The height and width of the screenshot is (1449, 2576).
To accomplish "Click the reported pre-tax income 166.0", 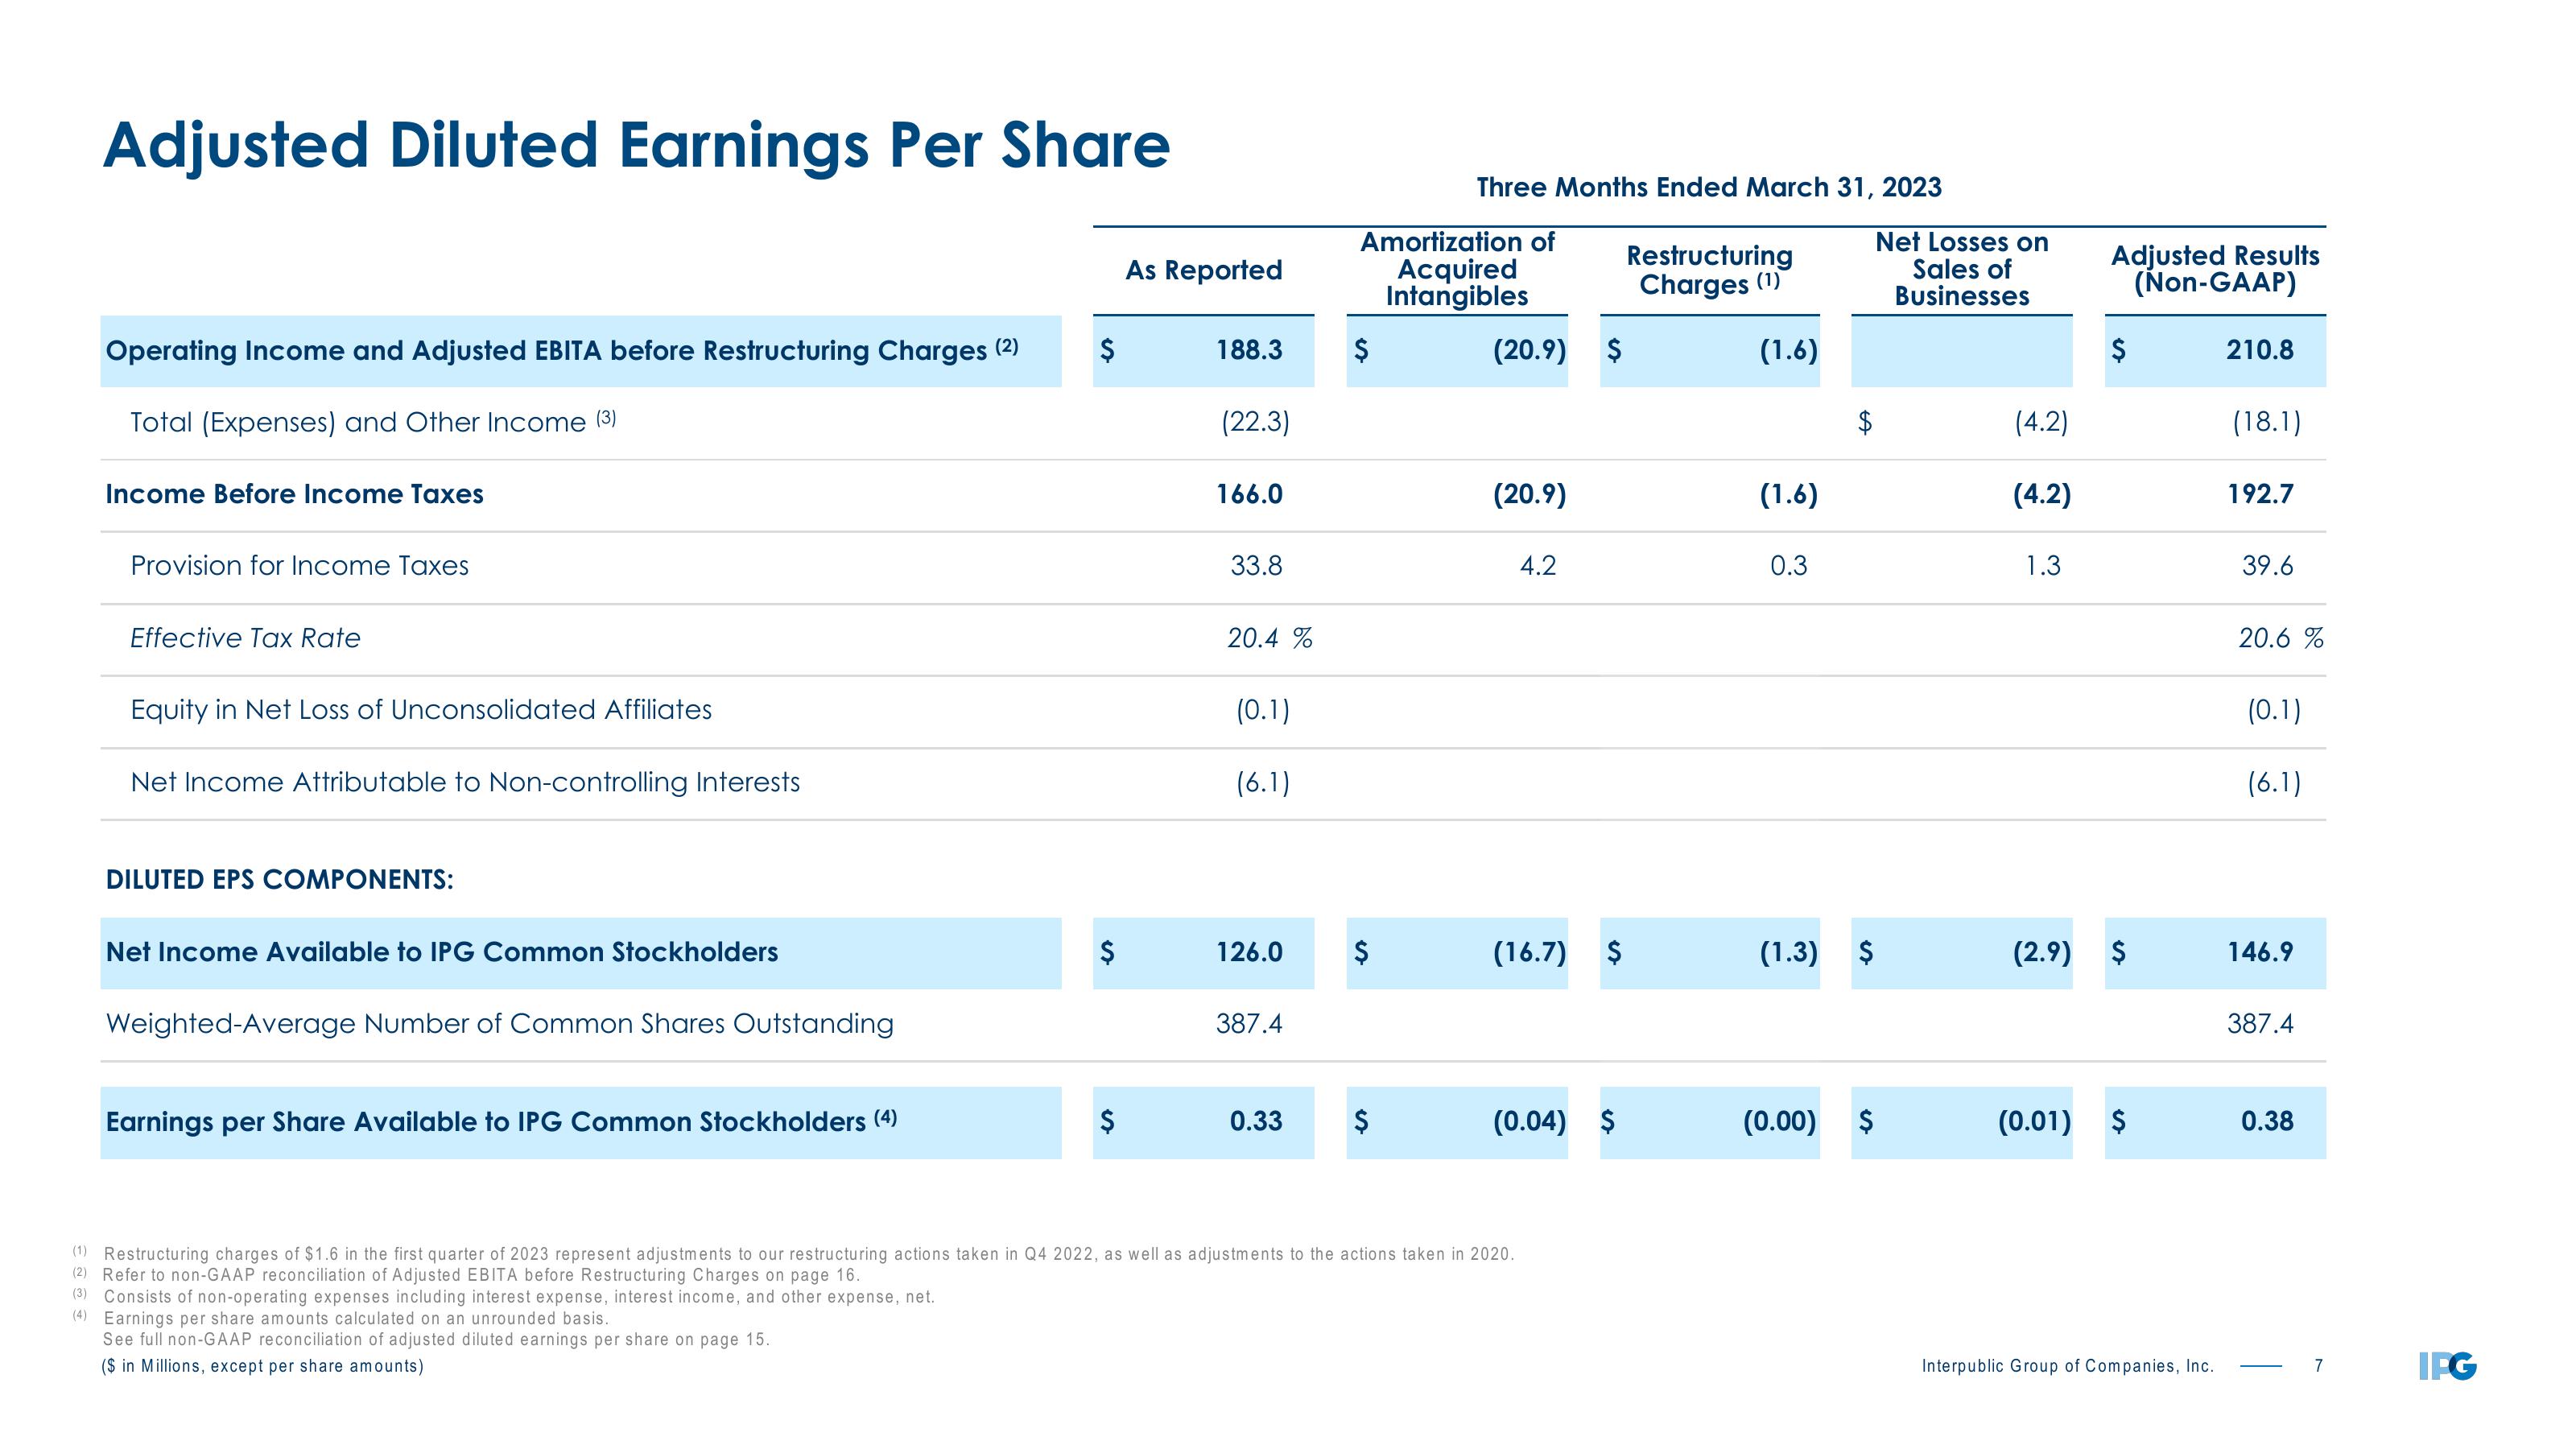I will pos(1249,494).
